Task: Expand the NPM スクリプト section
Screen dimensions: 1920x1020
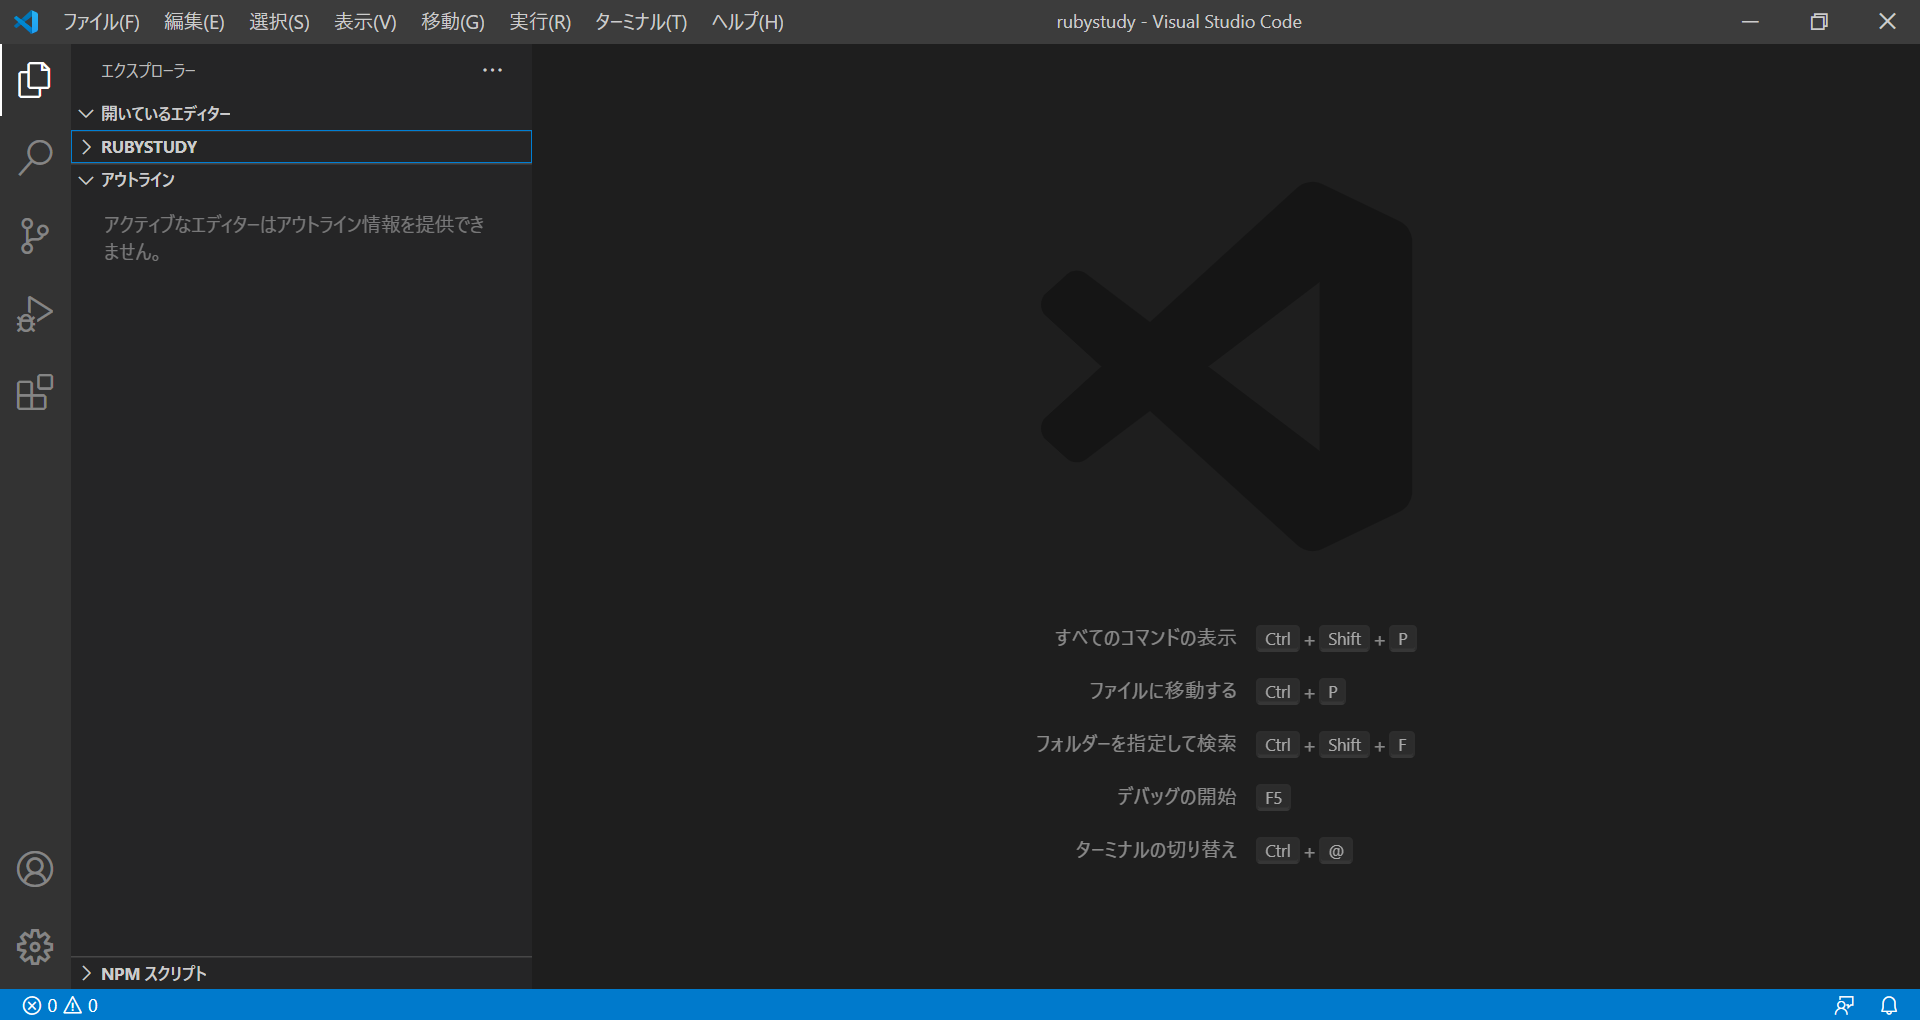Action: pyautogui.click(x=301, y=973)
